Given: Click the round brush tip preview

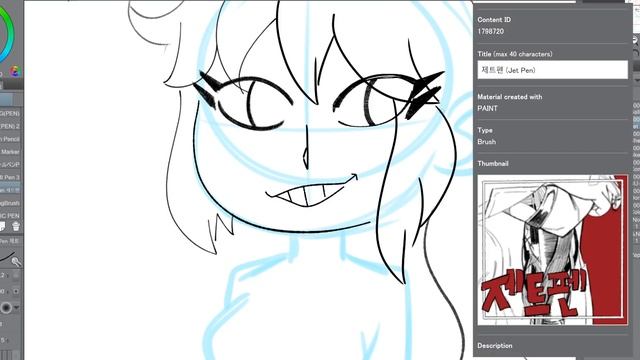Looking at the screenshot, I should click(6, 307).
